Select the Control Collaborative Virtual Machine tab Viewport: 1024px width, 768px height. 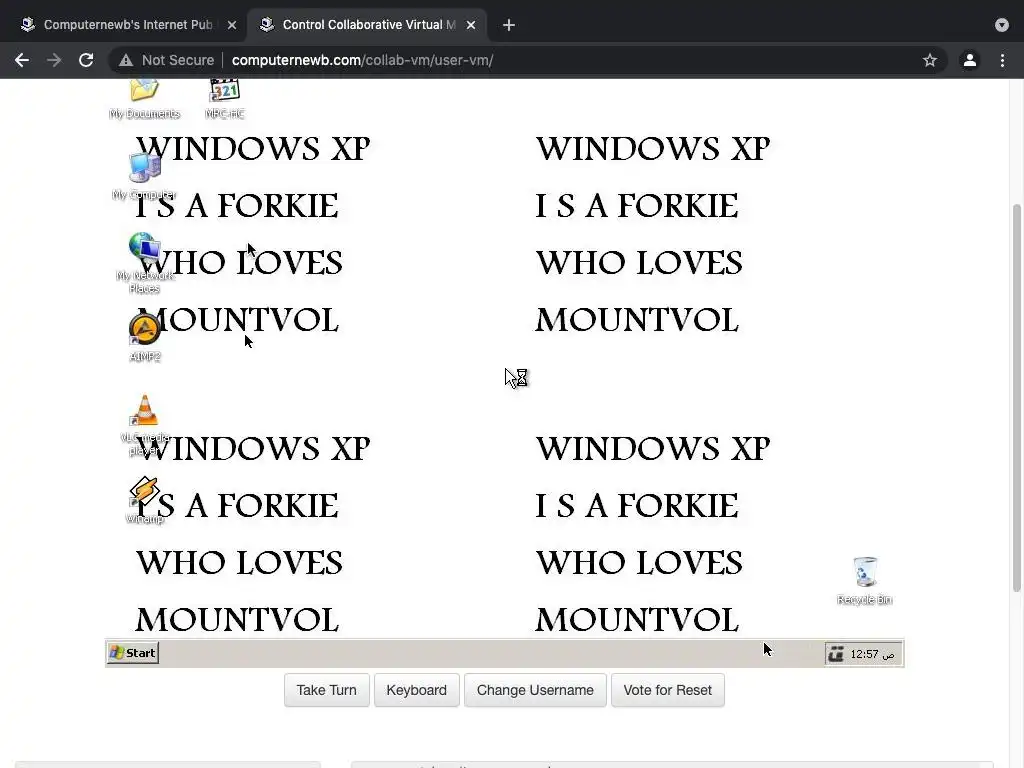coord(368,25)
